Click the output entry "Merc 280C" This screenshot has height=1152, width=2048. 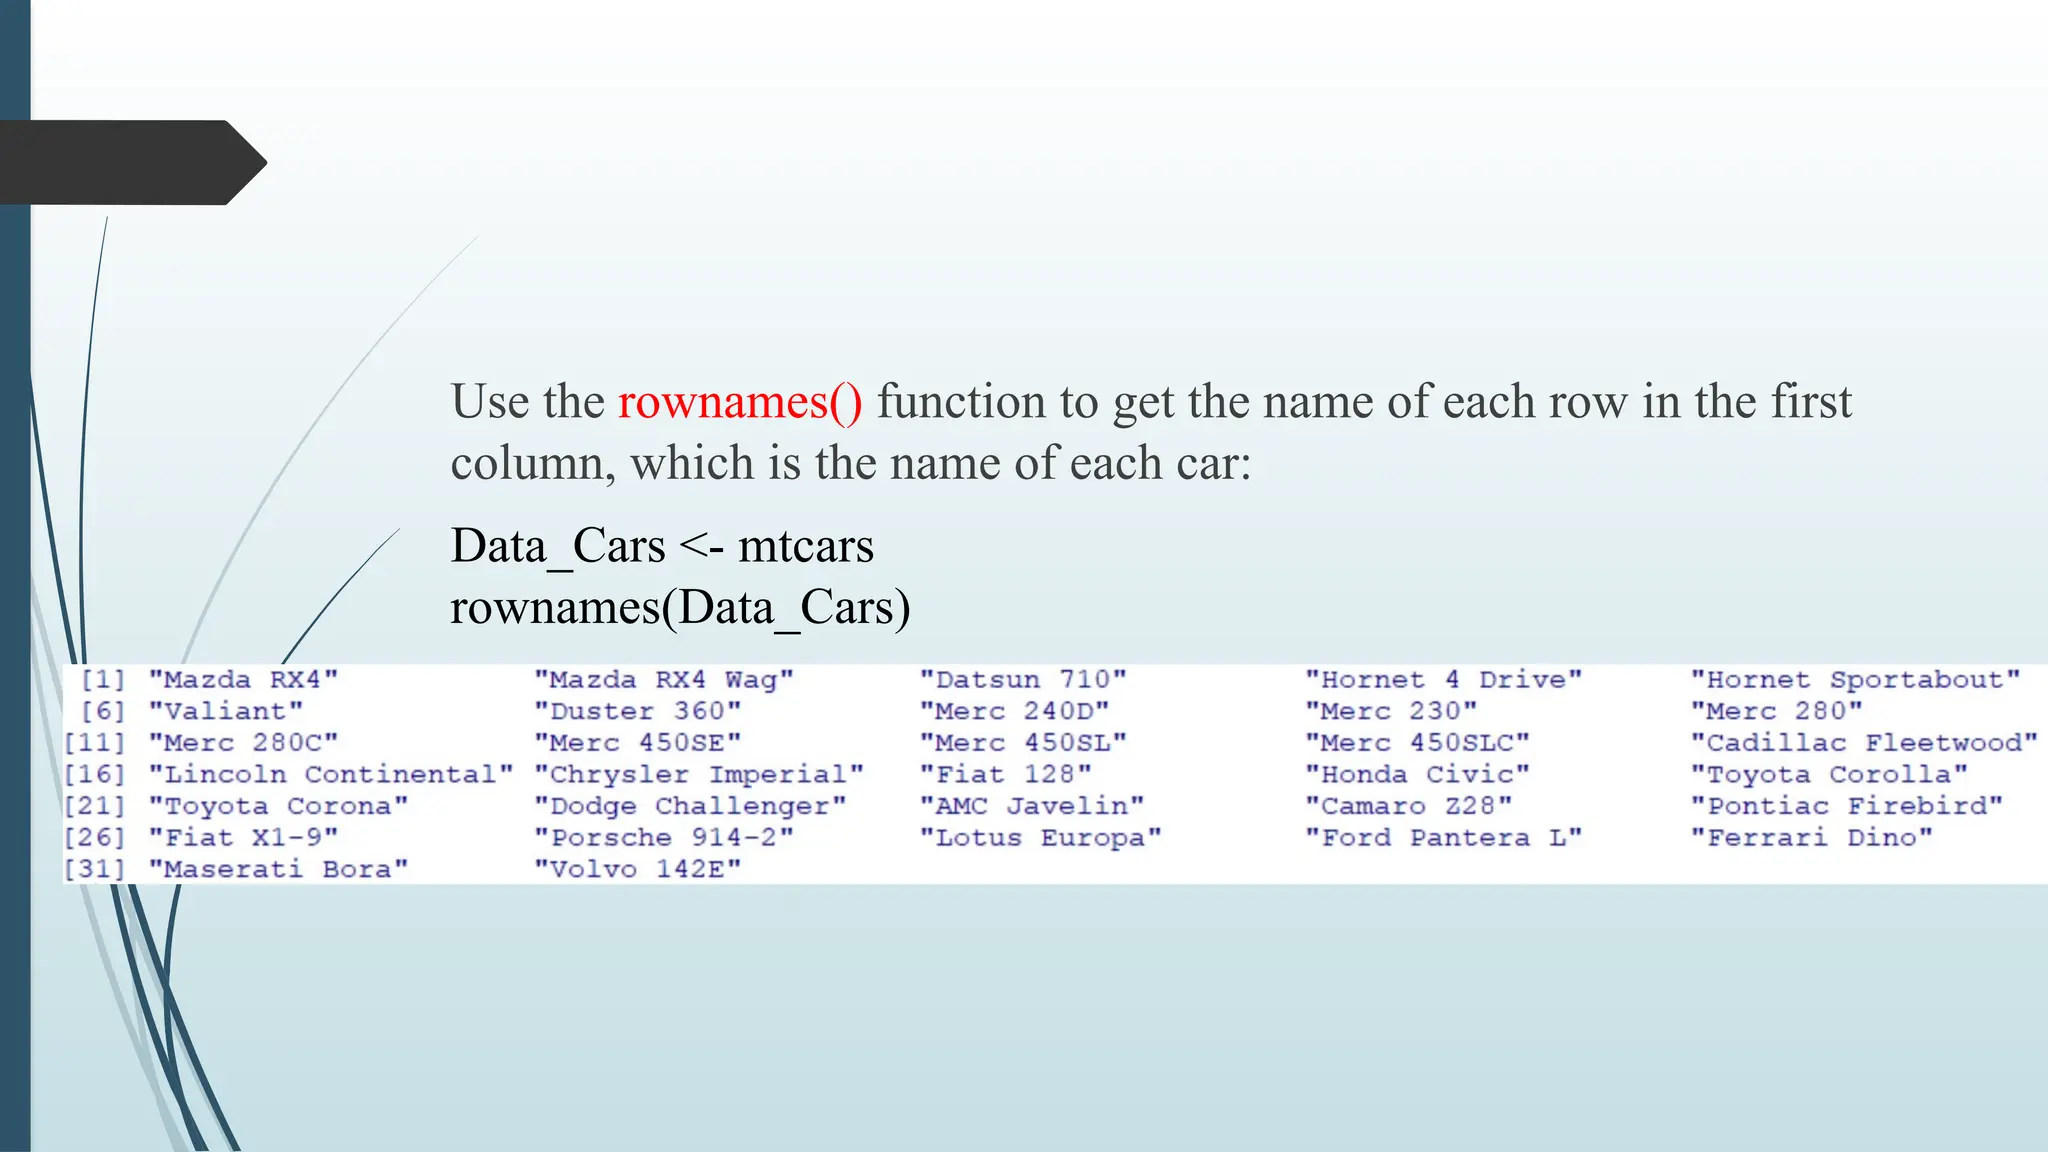point(244,743)
